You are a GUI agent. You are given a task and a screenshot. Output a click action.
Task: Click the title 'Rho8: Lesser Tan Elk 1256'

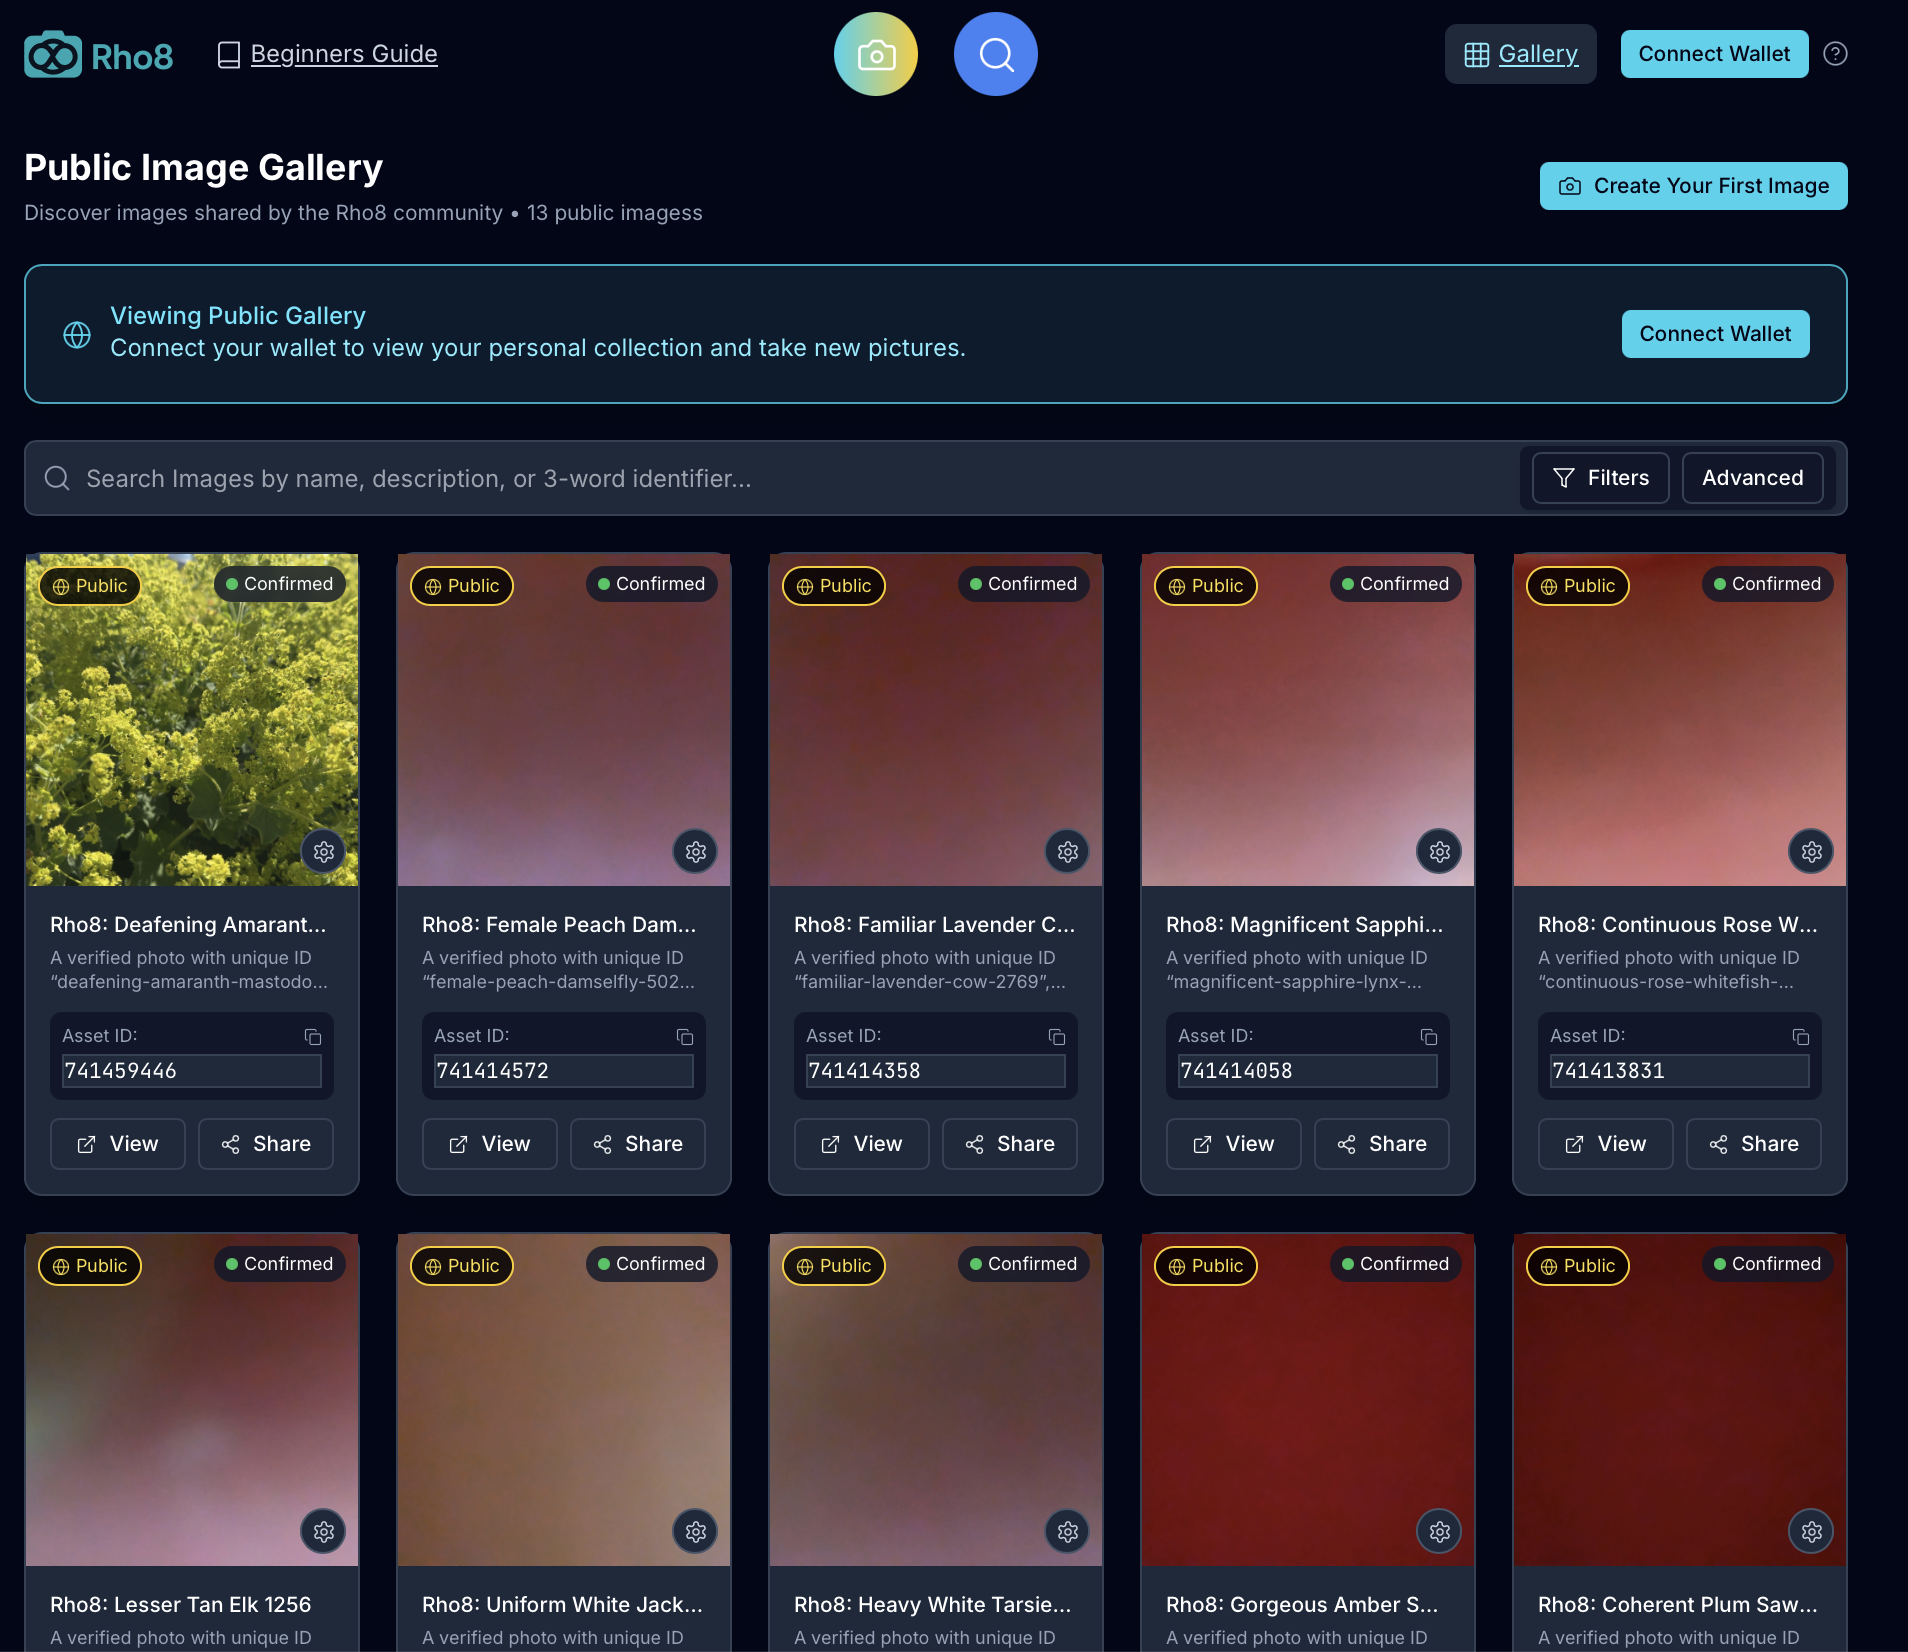point(181,1605)
